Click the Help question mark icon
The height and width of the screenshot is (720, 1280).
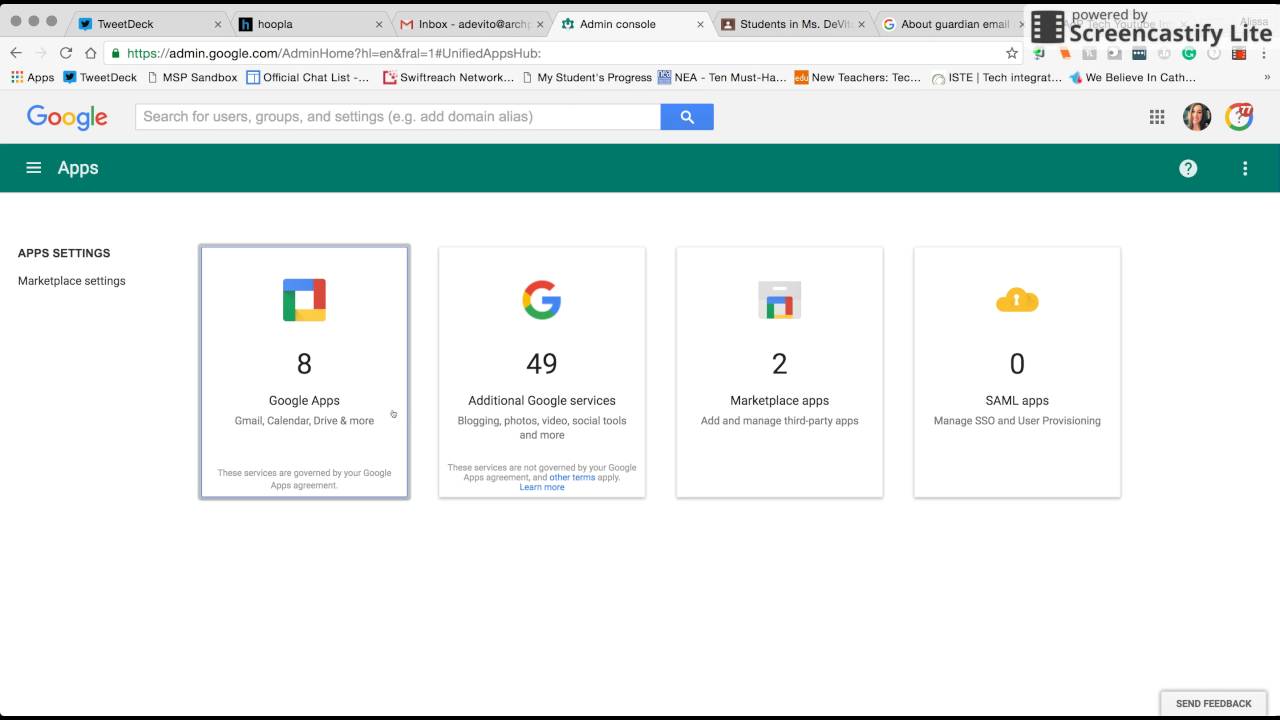1188,168
